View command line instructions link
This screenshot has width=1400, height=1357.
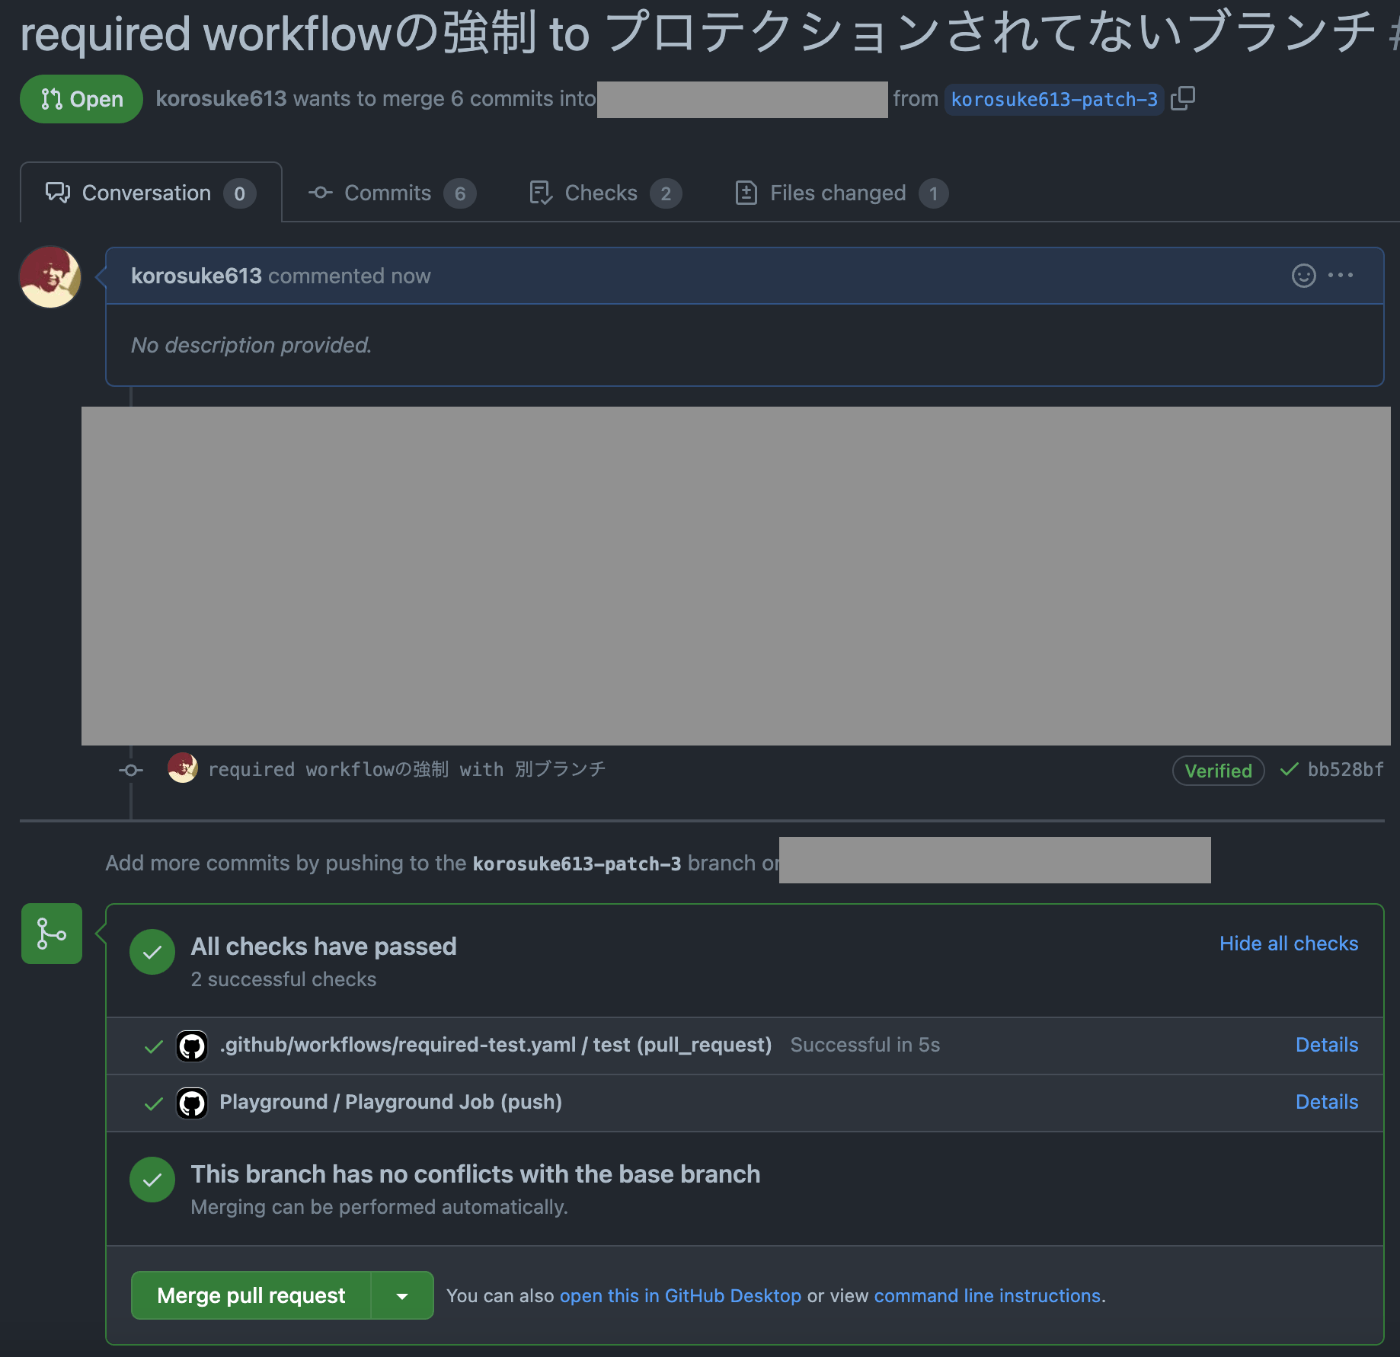(987, 1295)
